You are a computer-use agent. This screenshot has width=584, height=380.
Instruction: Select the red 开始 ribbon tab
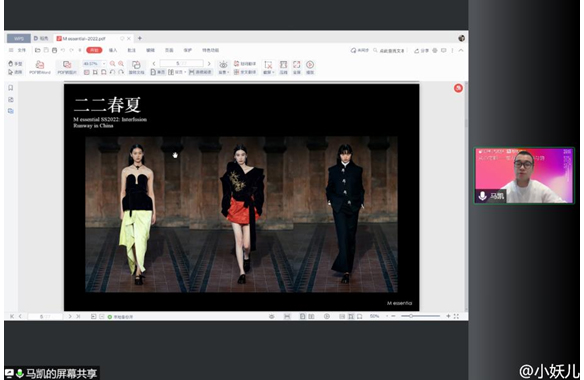(x=94, y=50)
